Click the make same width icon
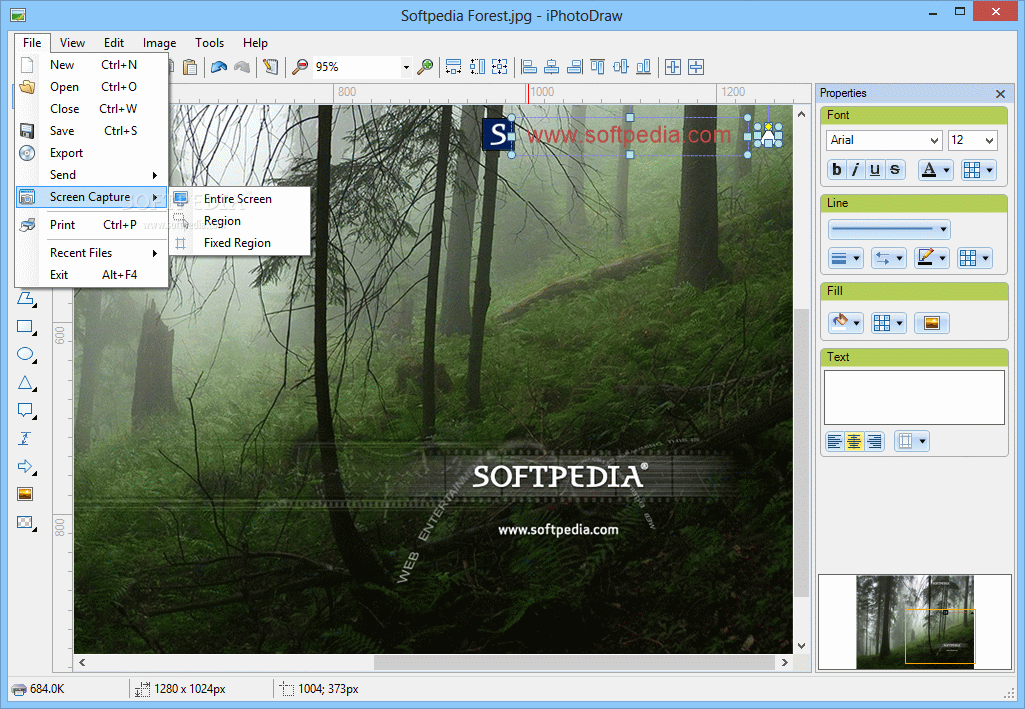The image size is (1025, 709). tap(453, 67)
